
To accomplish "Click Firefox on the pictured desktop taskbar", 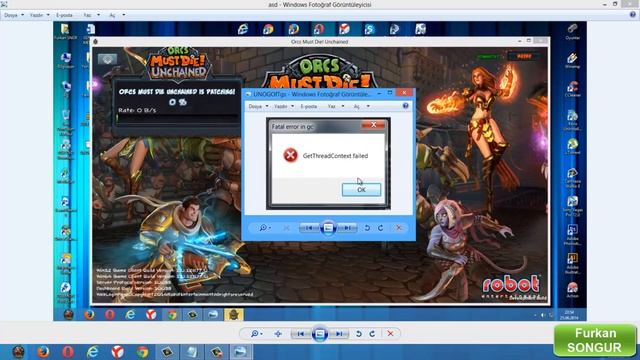I will [x=89, y=315].
